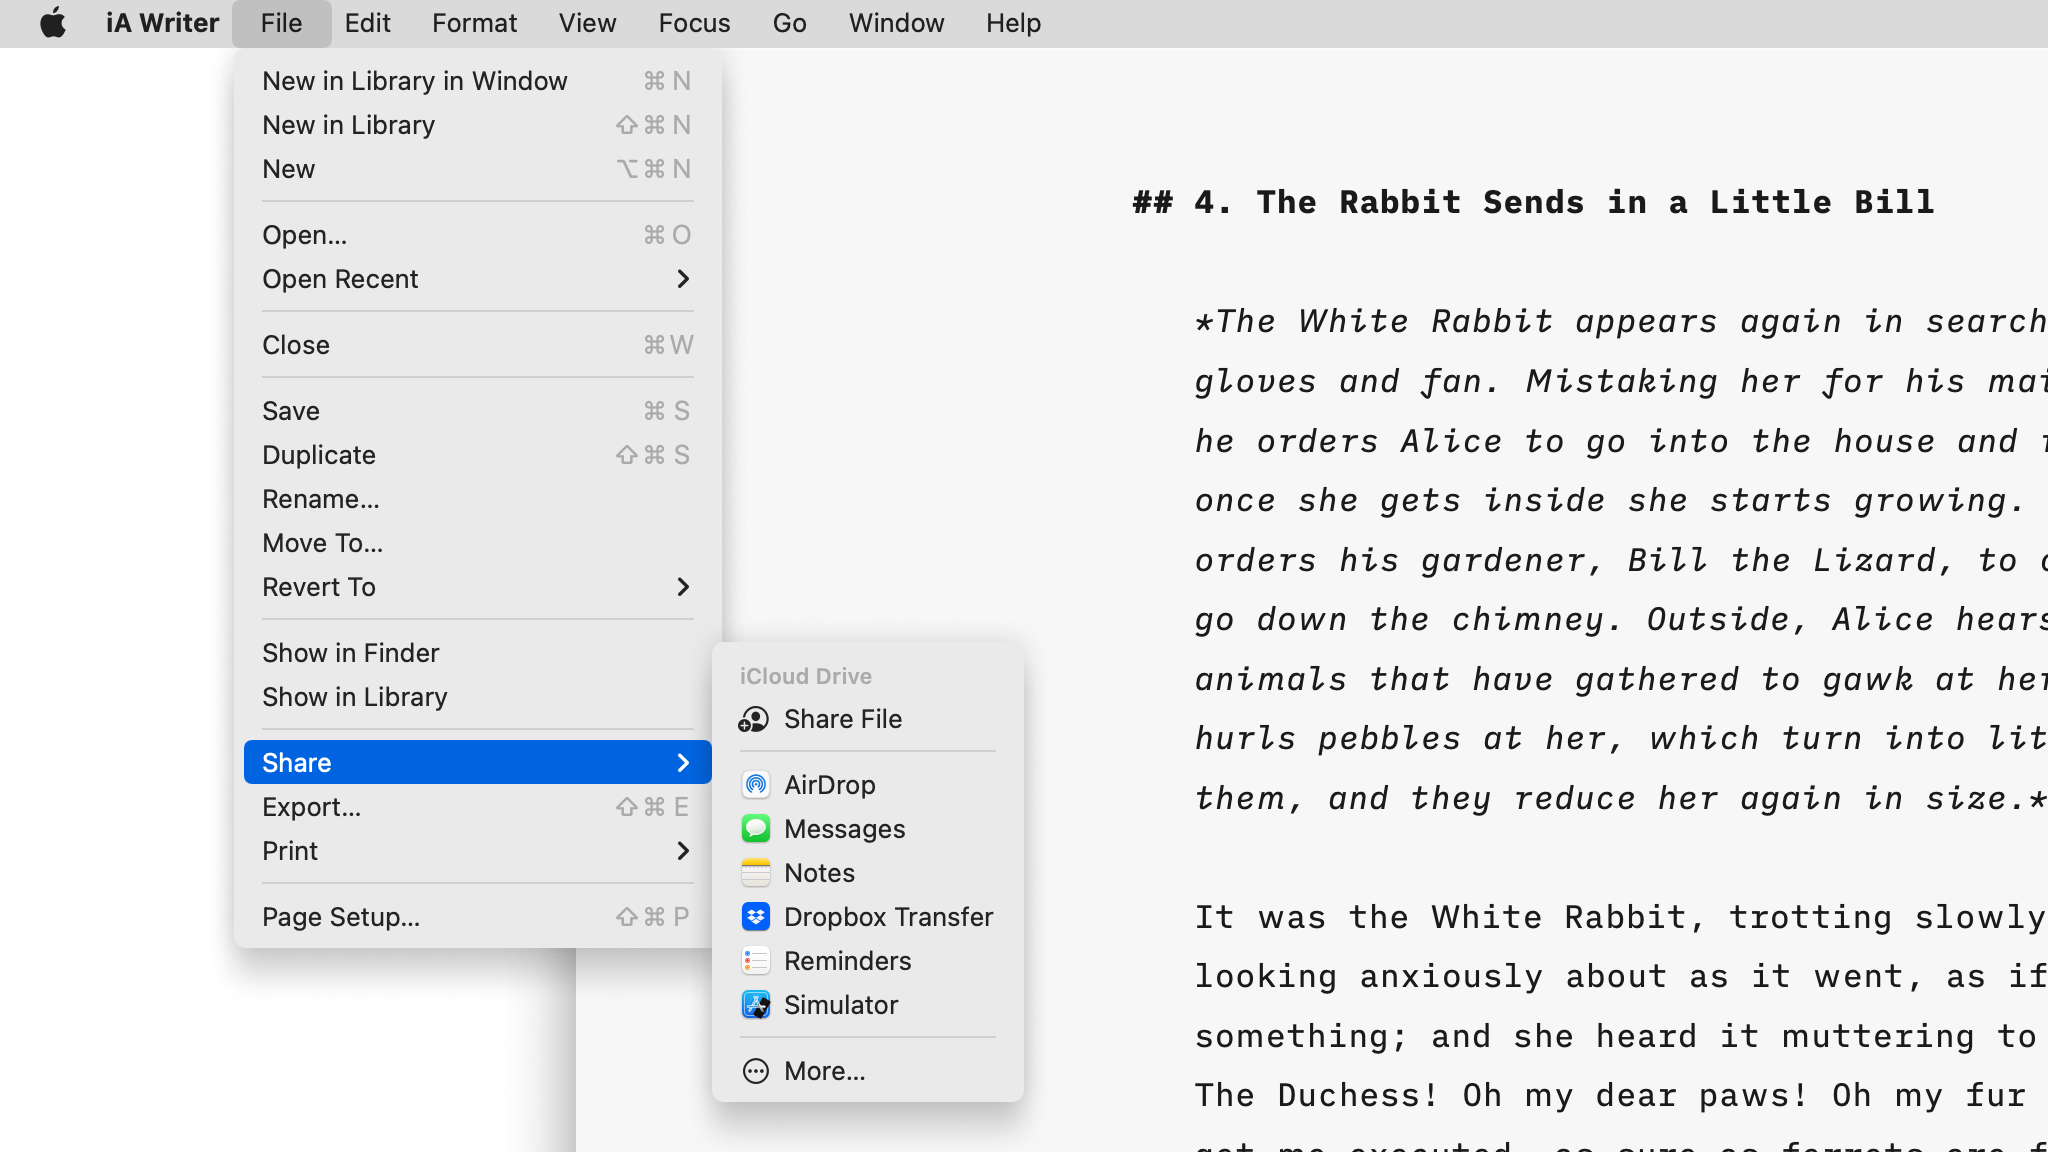This screenshot has height=1152, width=2048.
Task: Open the Apple menu
Action: (x=53, y=23)
